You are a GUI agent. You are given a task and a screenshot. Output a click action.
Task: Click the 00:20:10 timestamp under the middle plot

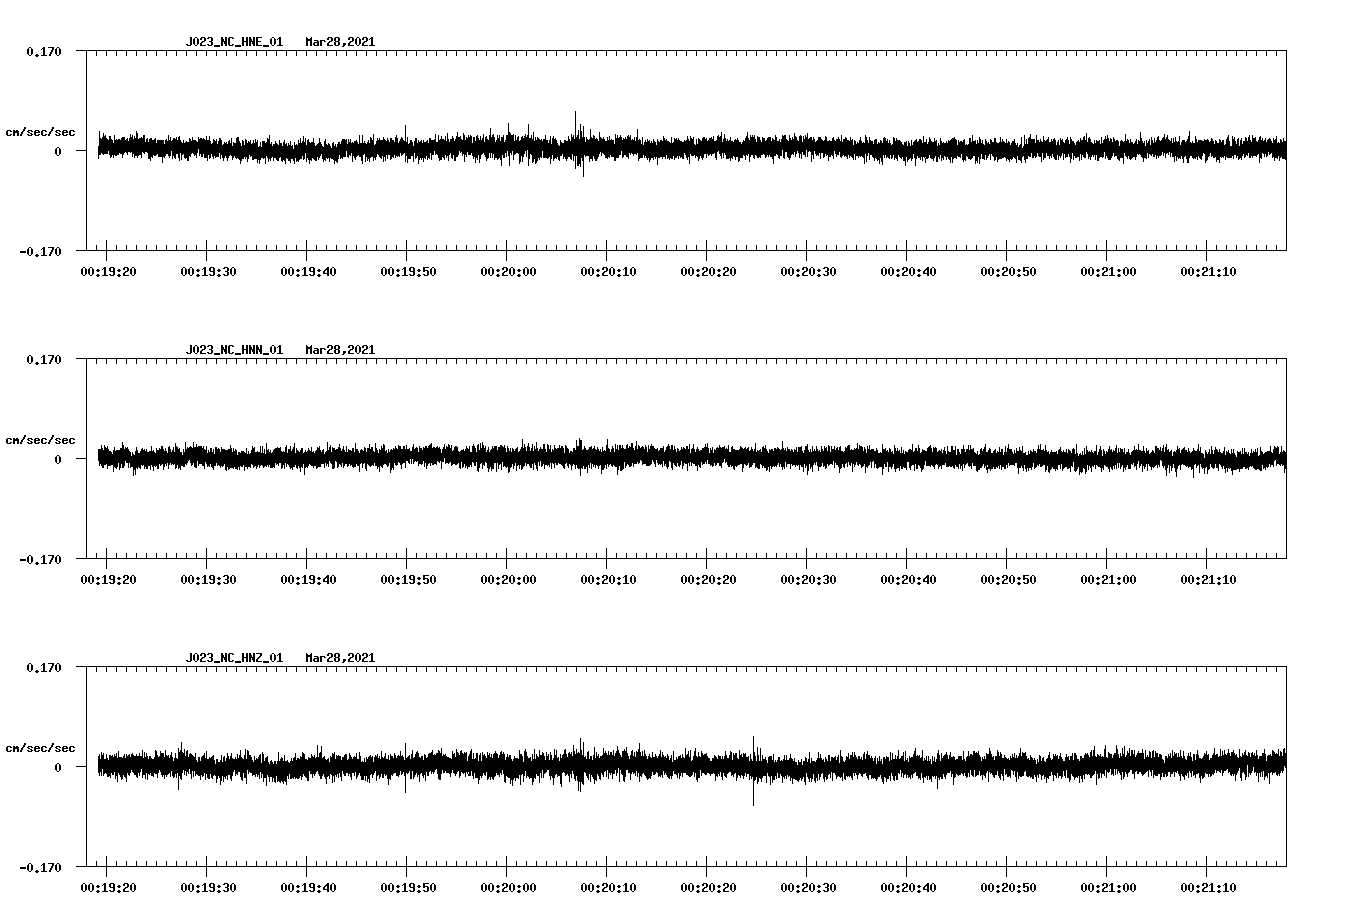pyautogui.click(x=609, y=578)
